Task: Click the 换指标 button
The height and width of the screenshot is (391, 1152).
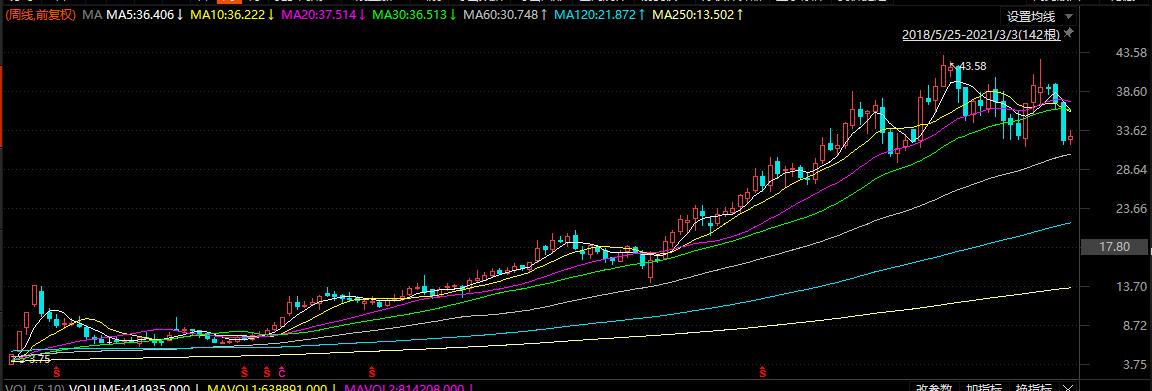Action: (1034, 387)
